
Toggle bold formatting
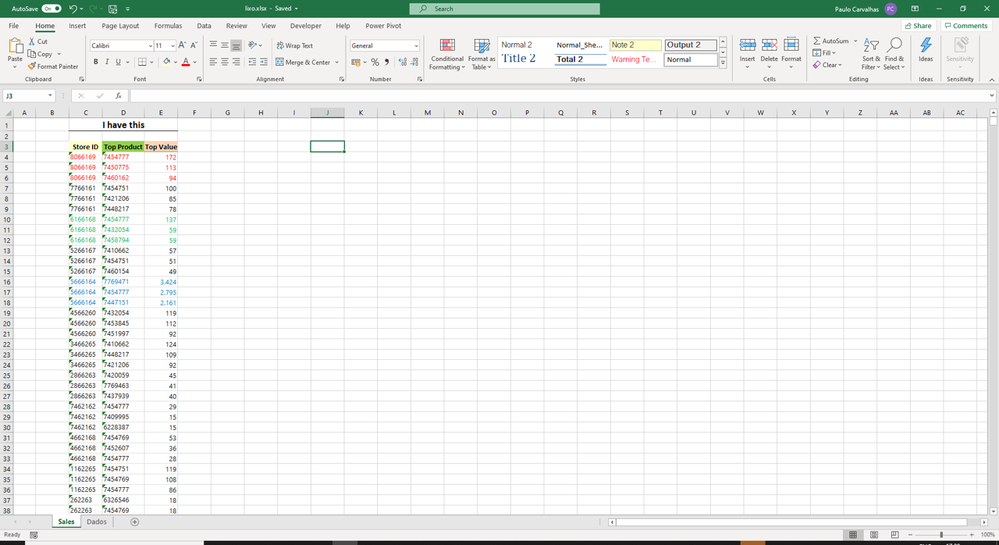tap(96, 62)
